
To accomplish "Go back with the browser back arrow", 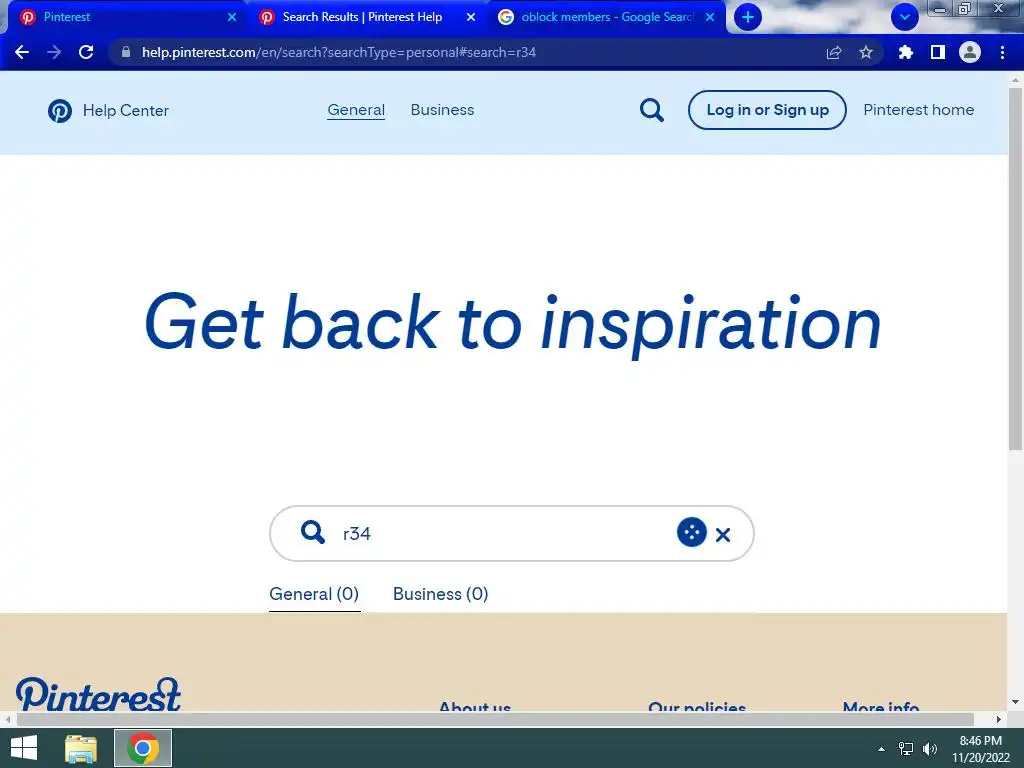I will 22,52.
